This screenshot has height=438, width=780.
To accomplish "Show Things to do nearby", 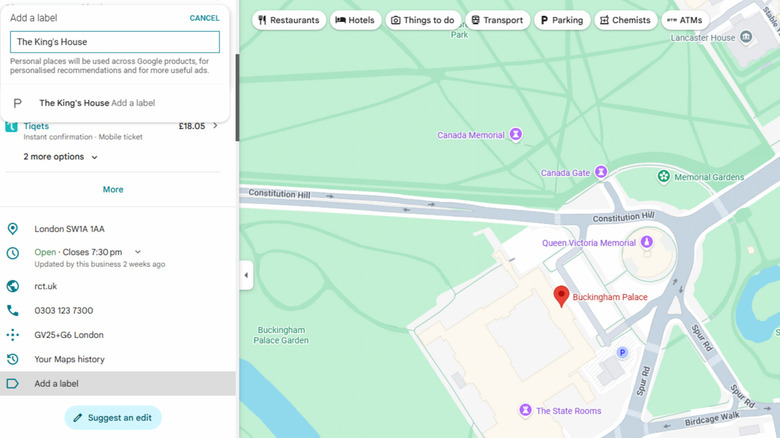I will [x=423, y=20].
